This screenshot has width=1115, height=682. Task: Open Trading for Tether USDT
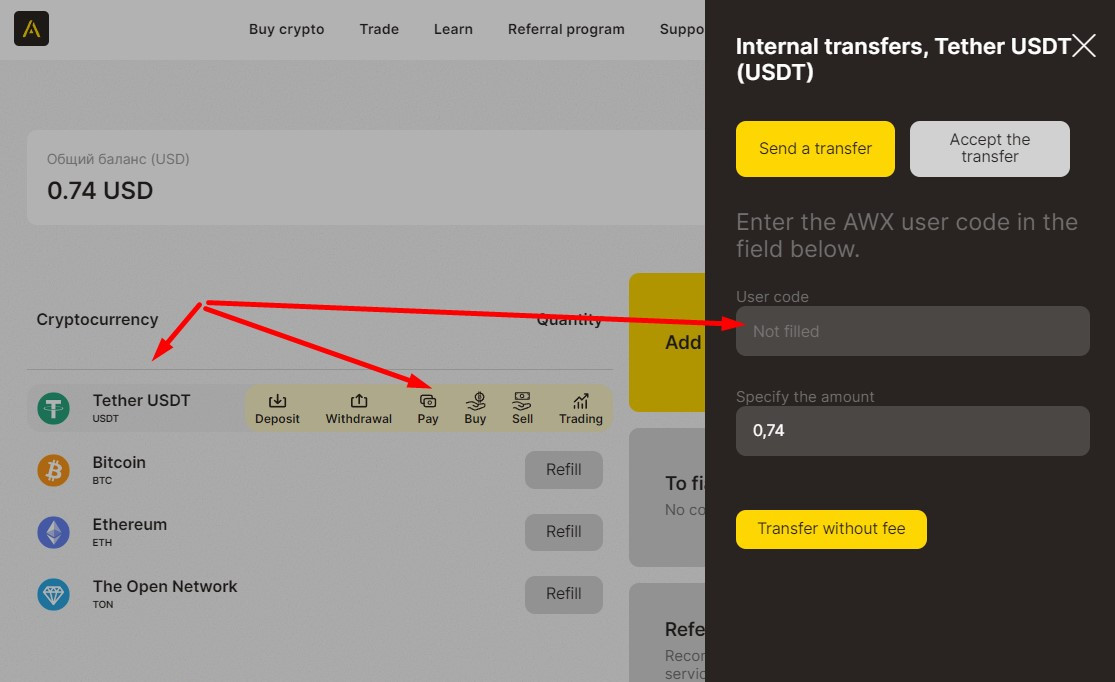[x=580, y=408]
